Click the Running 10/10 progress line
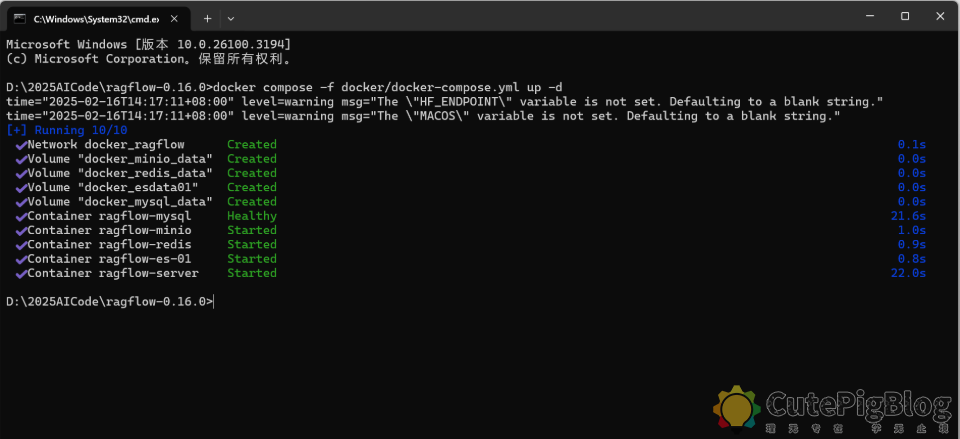Viewport: 960px width, 439px height. pyautogui.click(x=67, y=130)
